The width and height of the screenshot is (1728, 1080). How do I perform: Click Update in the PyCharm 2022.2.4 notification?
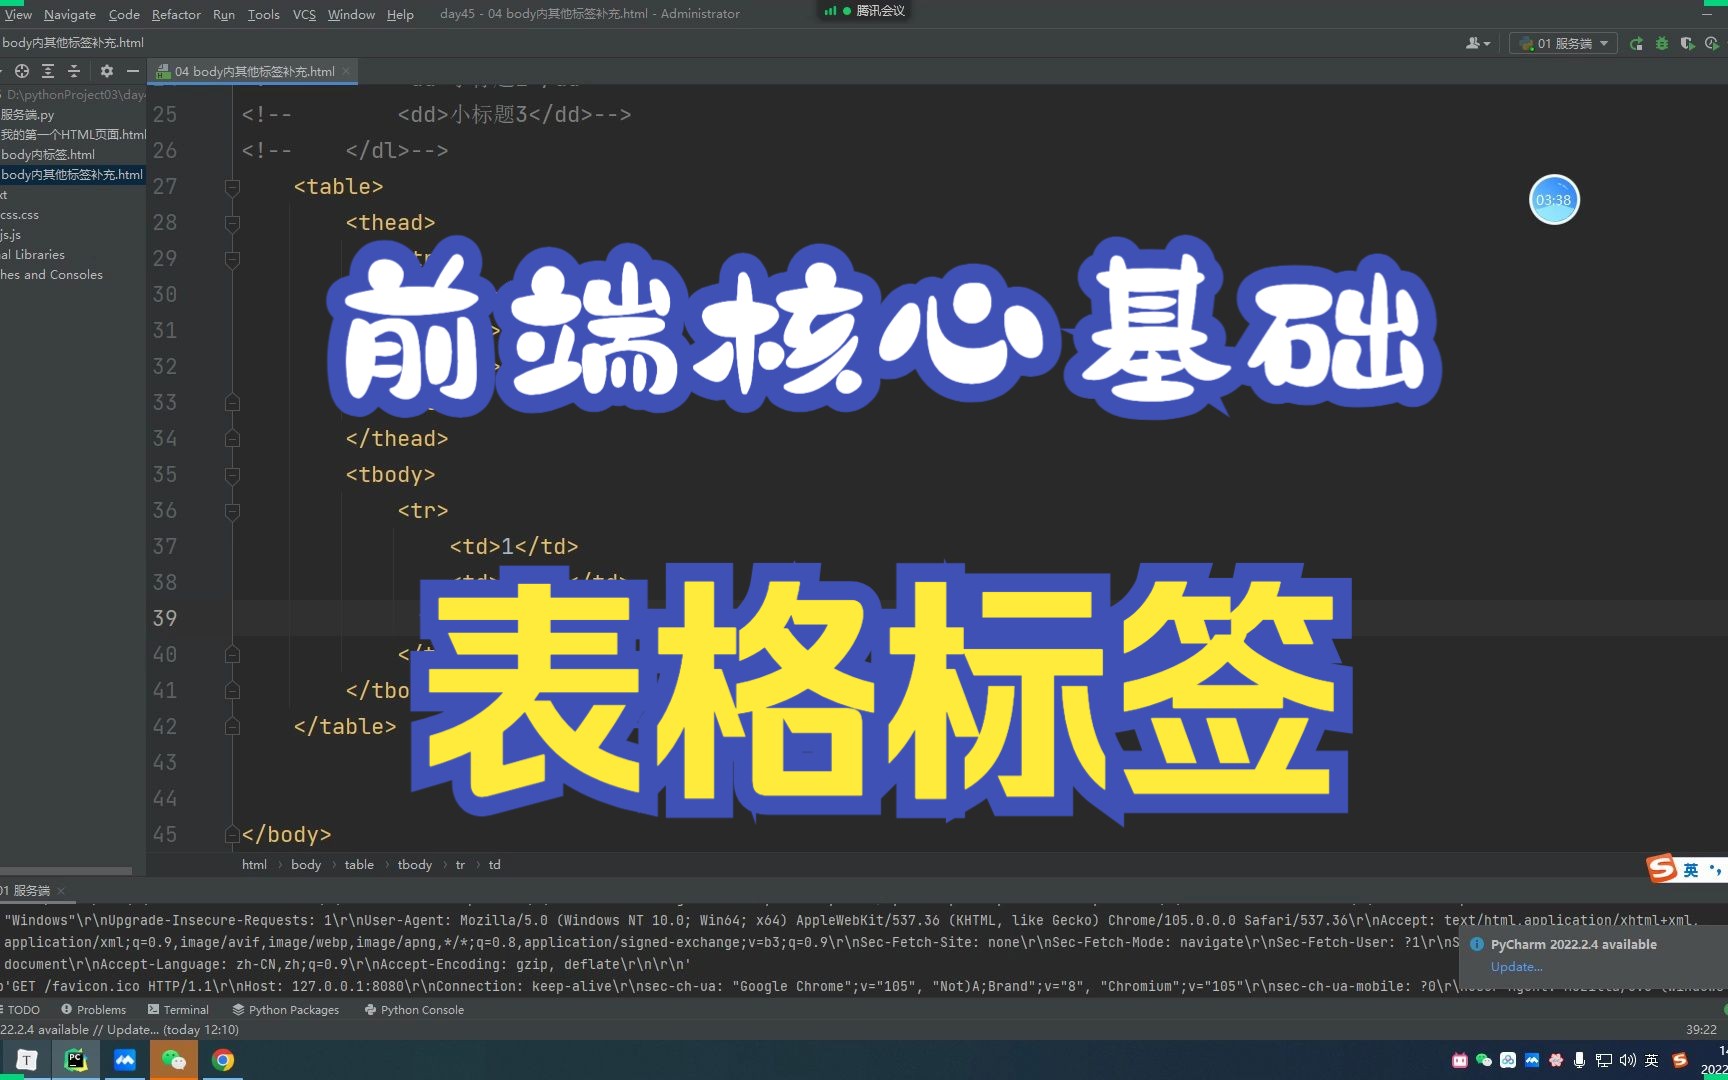coord(1516,966)
